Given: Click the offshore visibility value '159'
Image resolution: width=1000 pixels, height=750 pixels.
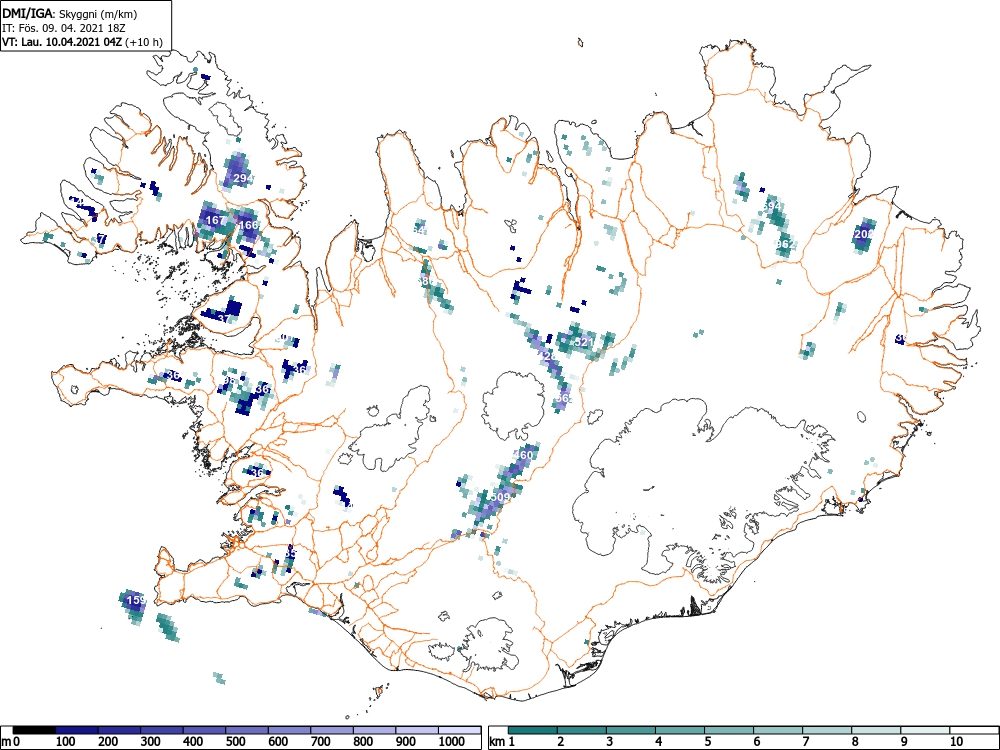Looking at the screenshot, I should click(136, 600).
